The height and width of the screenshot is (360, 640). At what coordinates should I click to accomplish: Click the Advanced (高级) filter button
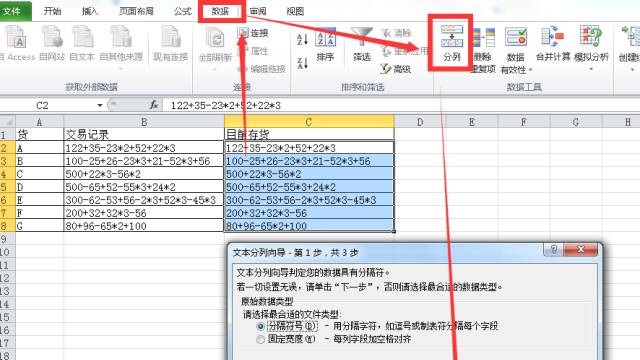396,69
